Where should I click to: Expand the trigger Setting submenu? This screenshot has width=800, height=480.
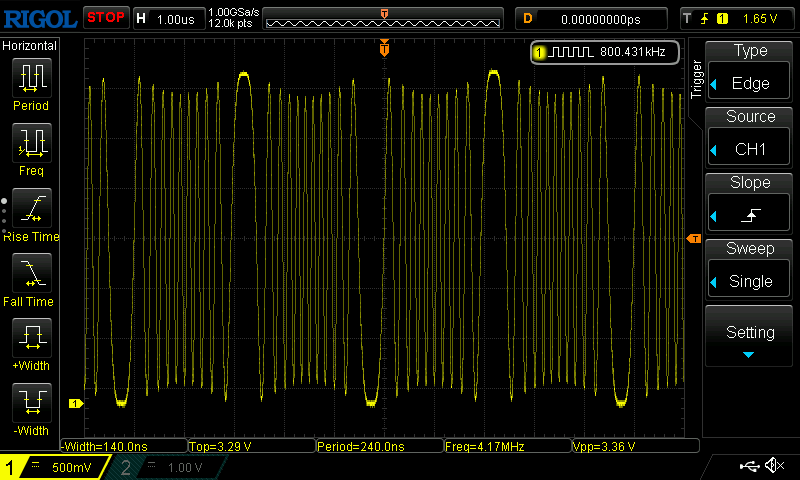[749, 337]
